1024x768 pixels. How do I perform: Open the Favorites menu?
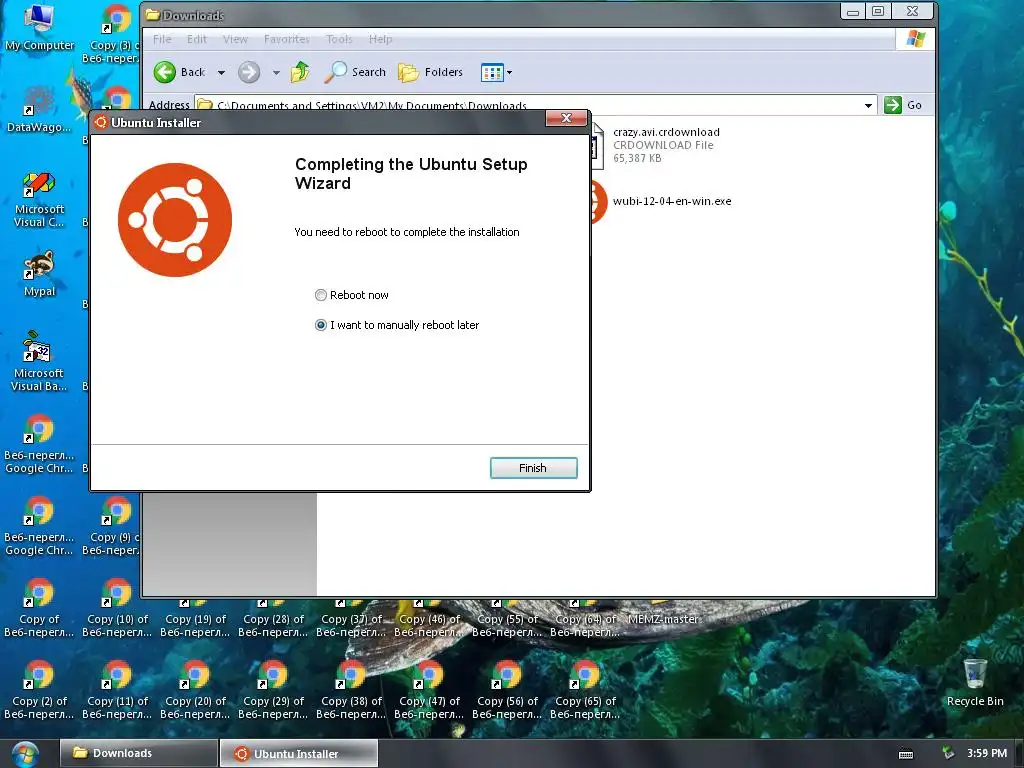(287, 39)
